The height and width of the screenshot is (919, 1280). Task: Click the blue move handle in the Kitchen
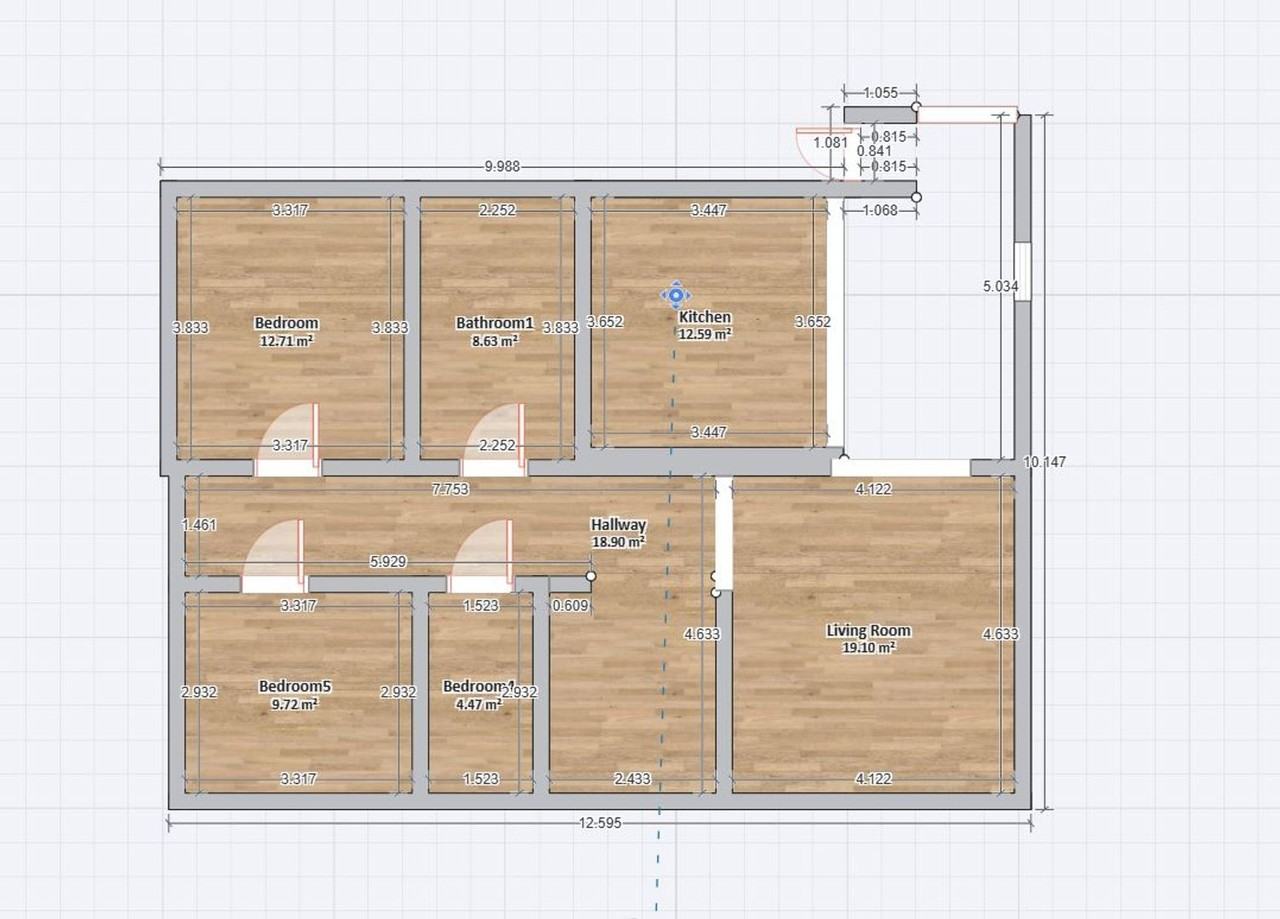tap(675, 295)
